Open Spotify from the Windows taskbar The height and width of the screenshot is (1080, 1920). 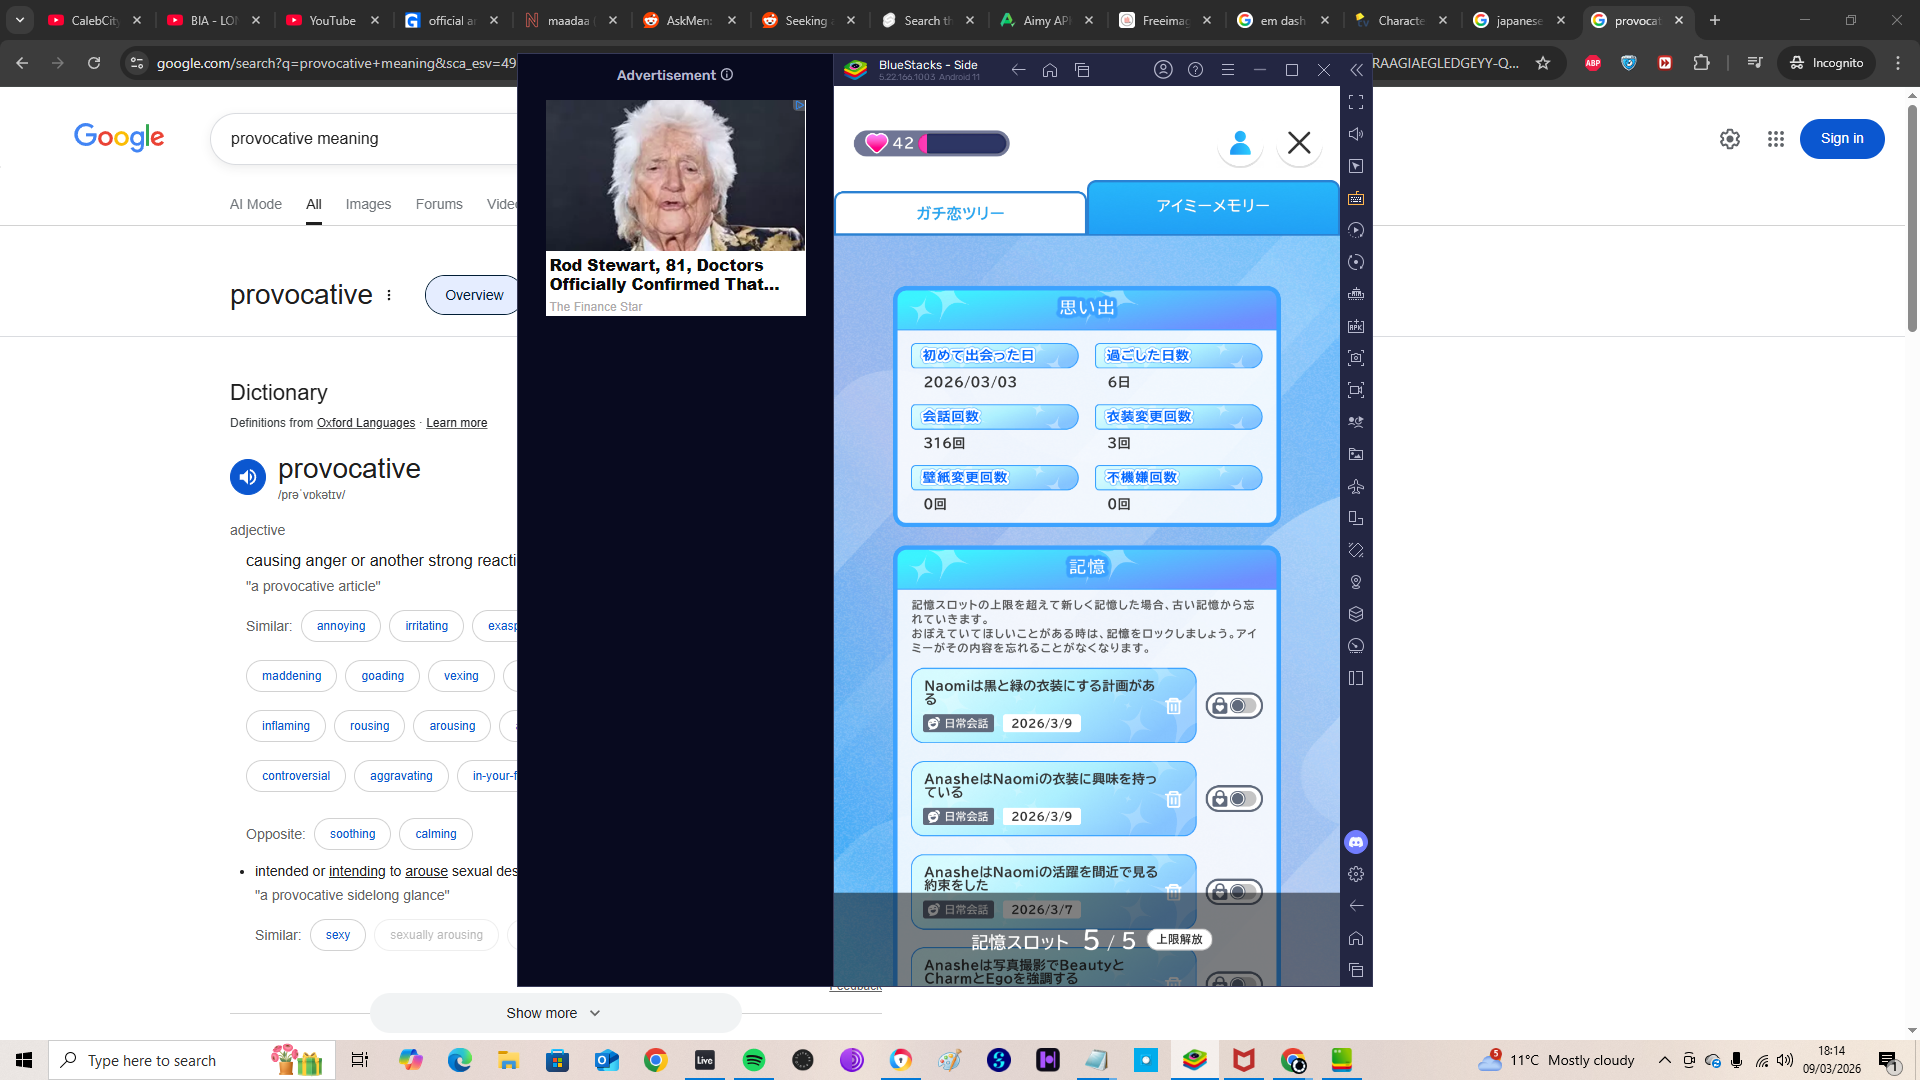click(754, 1060)
